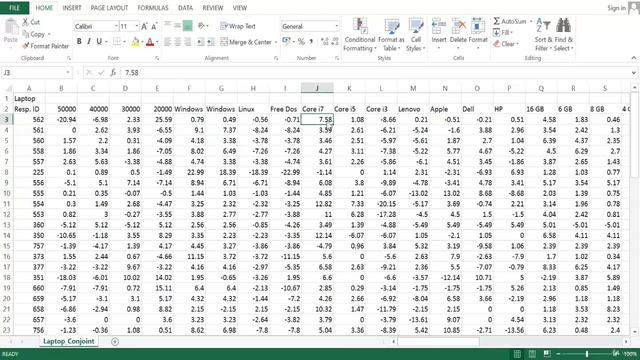Open the borders dropdown

click(124, 42)
